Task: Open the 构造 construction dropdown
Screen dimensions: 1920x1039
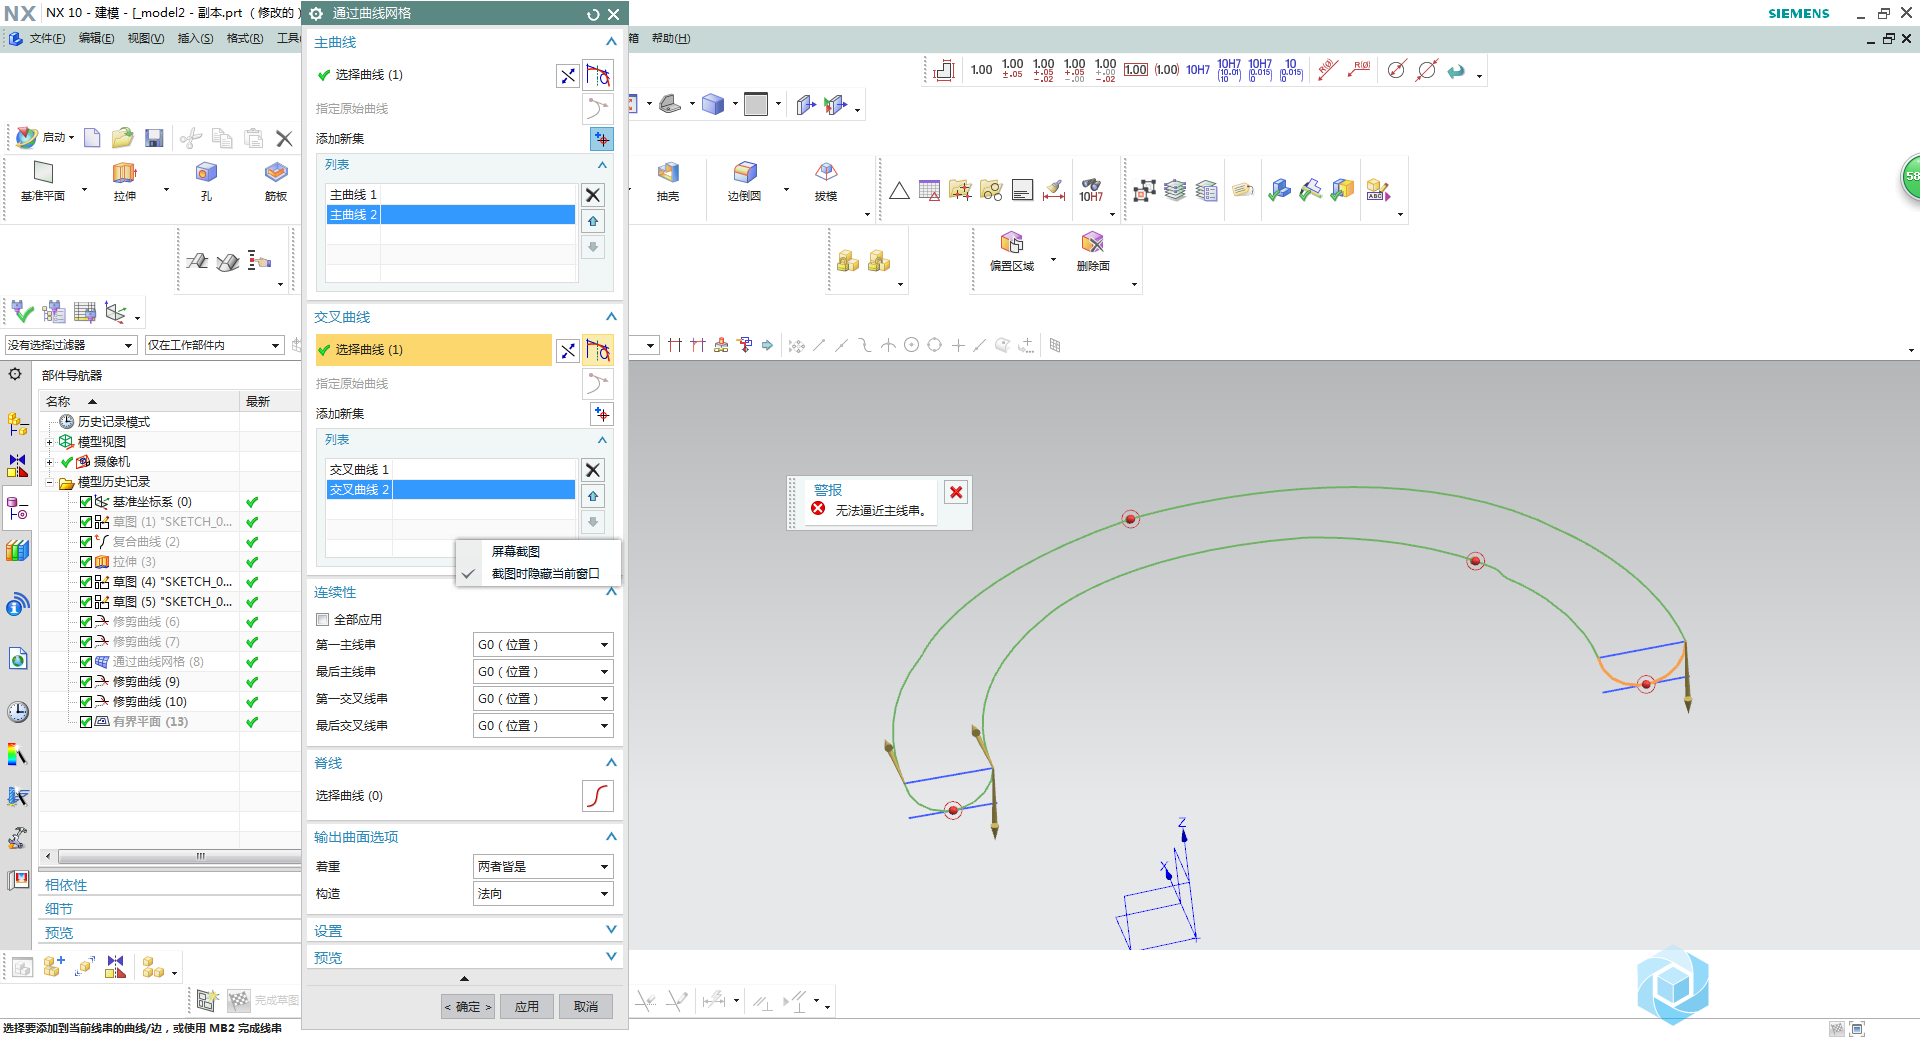Action: pos(543,894)
